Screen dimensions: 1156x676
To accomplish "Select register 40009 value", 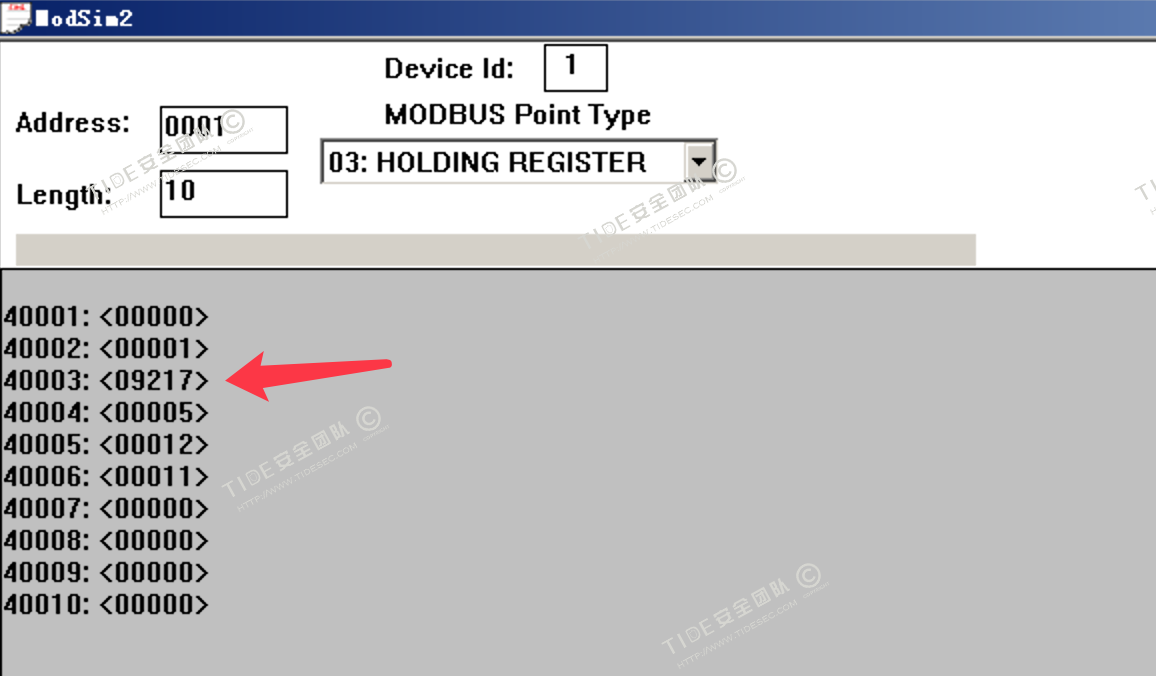I will pos(154,573).
